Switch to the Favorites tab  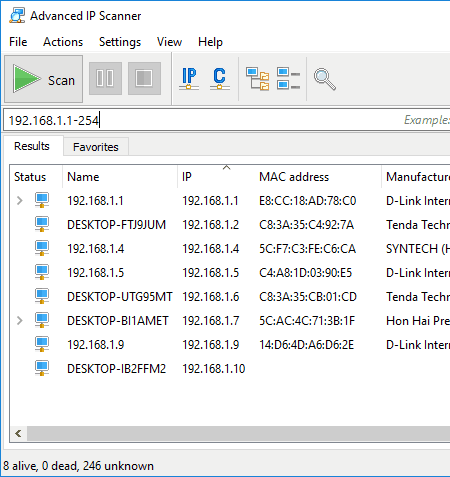pos(96,147)
